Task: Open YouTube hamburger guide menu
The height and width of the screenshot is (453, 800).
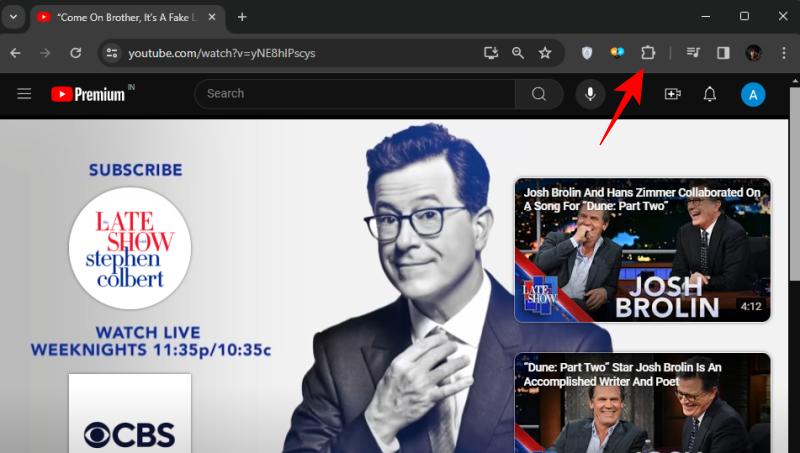Action: click(x=24, y=94)
